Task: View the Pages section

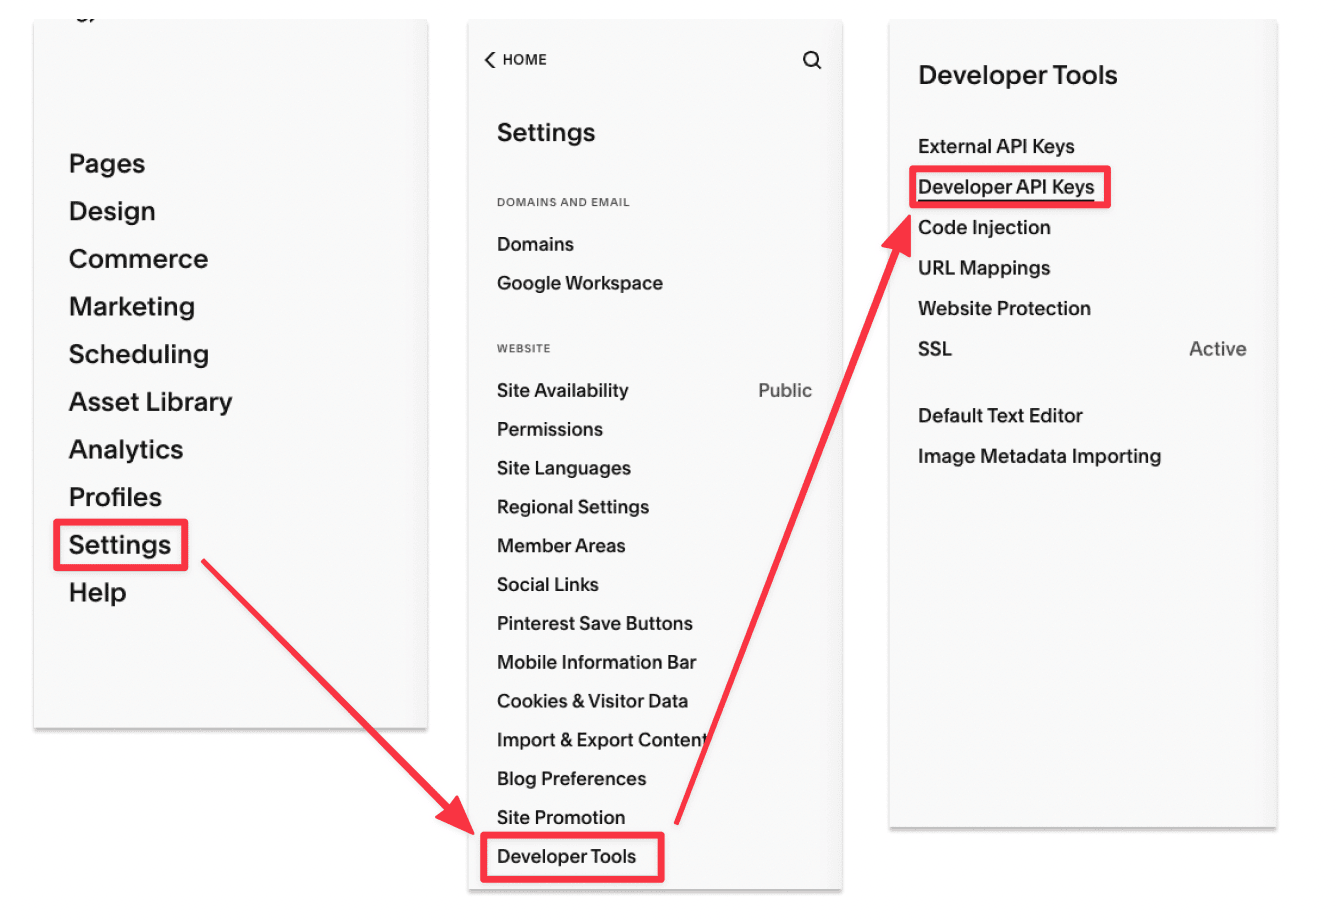Action: pos(106,163)
